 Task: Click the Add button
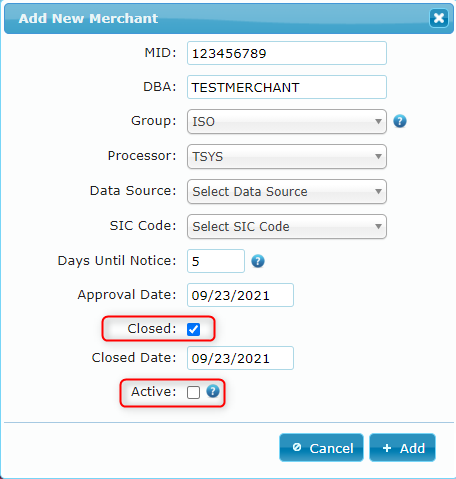[x=402, y=448]
